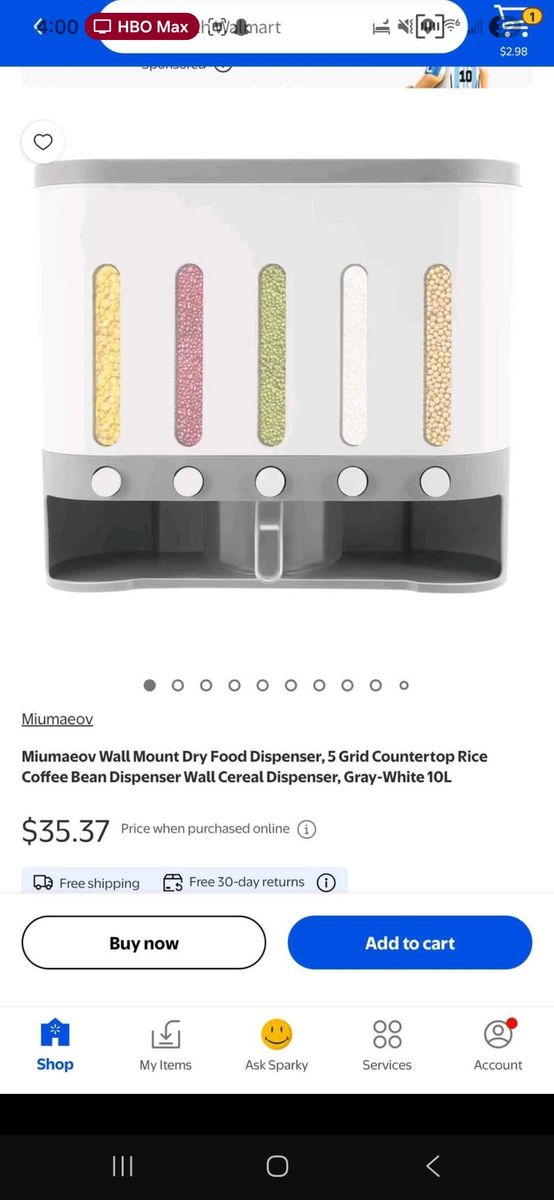Open the Miumaeov brand link
This screenshot has width=554, height=1200.
click(x=57, y=719)
